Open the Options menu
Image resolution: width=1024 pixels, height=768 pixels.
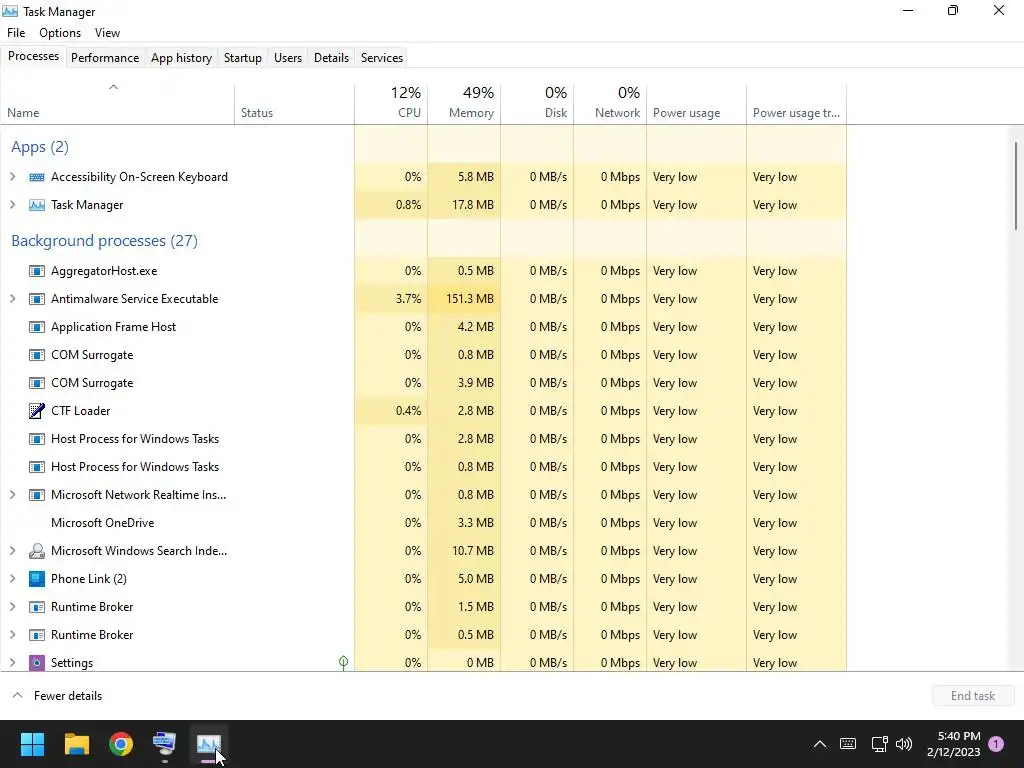tap(60, 33)
